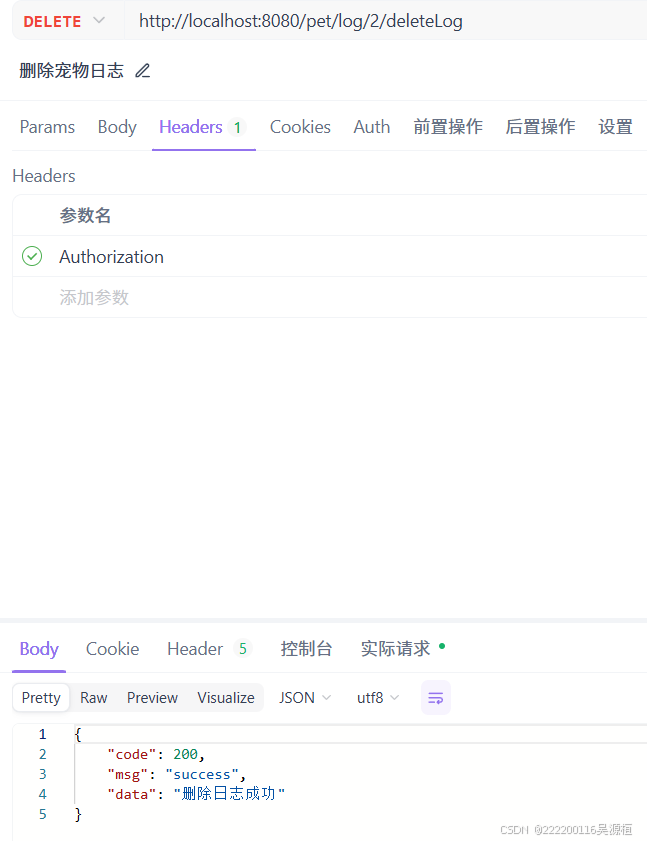Click the "msg": "success" response line

pyautogui.click(x=177, y=774)
